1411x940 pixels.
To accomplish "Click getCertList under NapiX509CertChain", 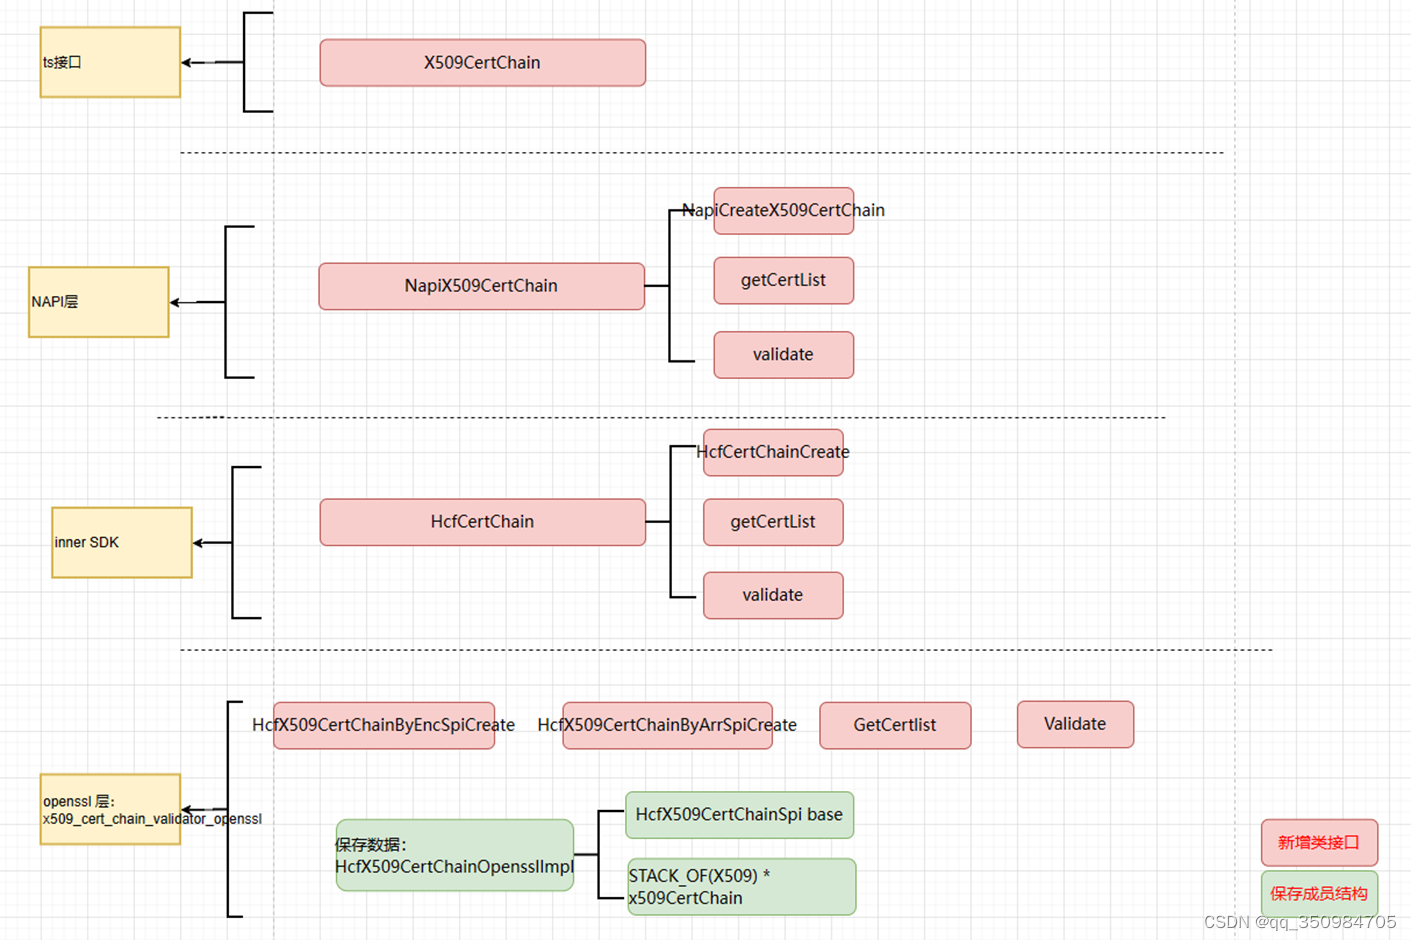I will tap(784, 280).
